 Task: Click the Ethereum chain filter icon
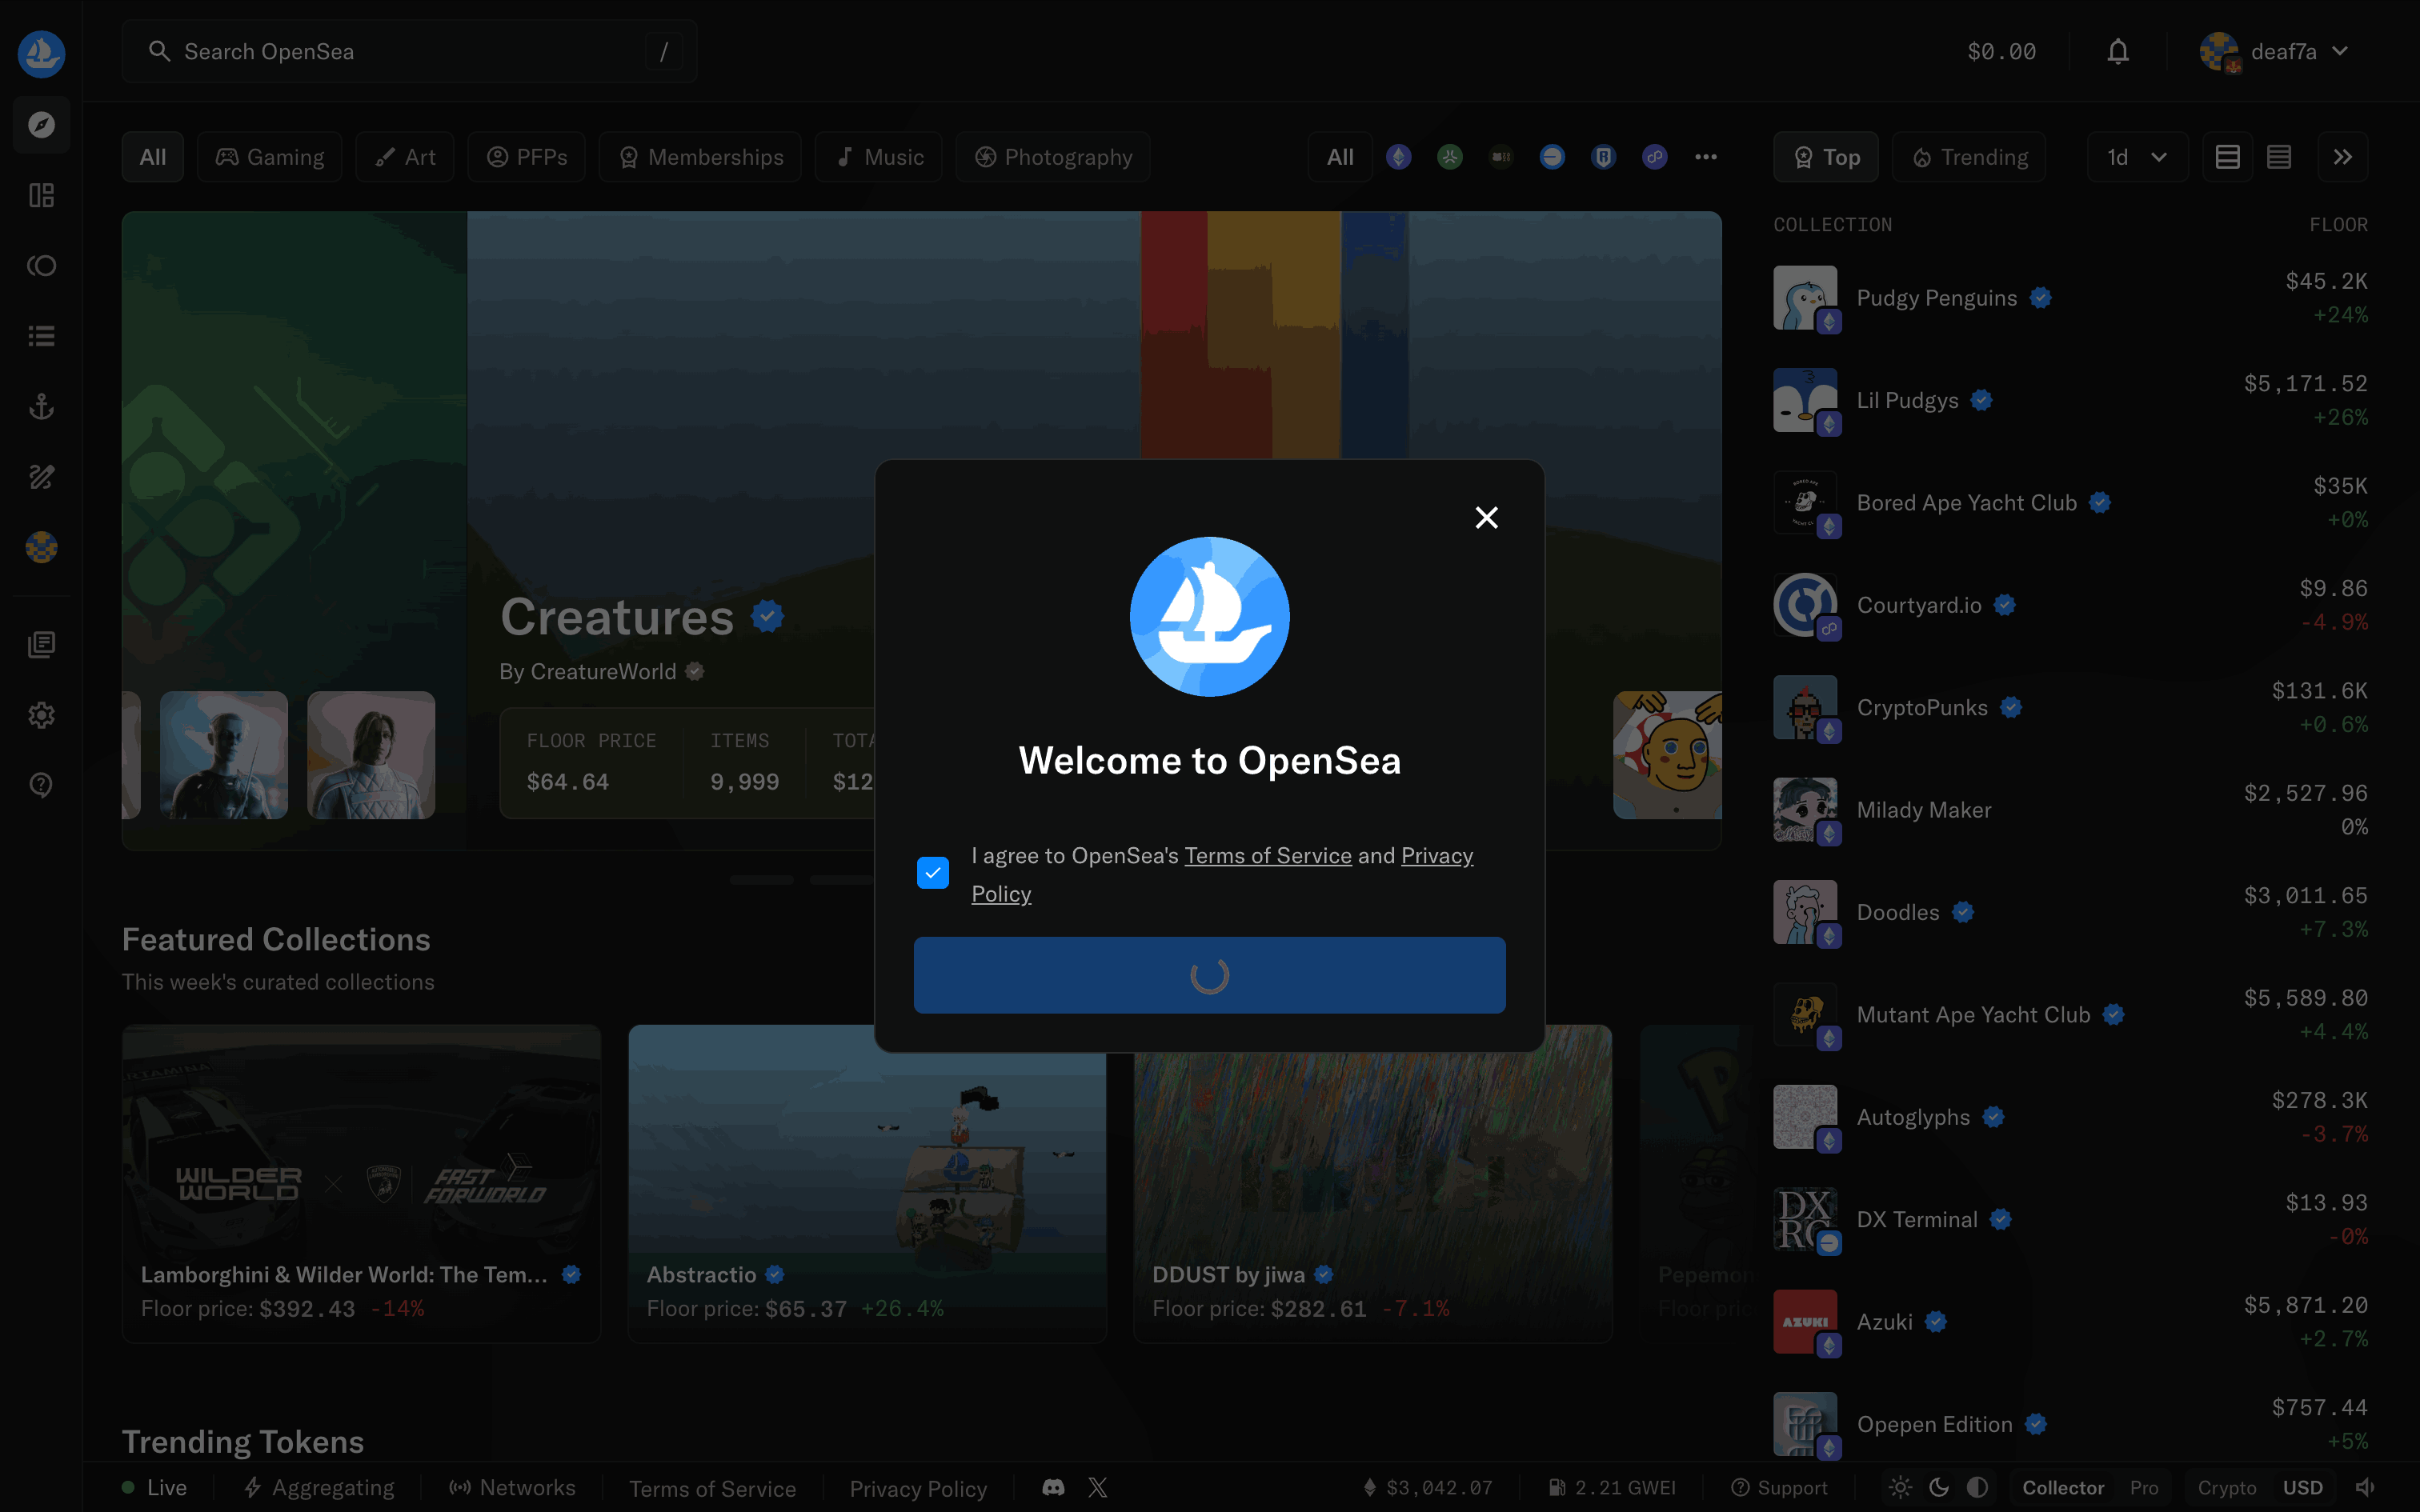coord(1398,157)
